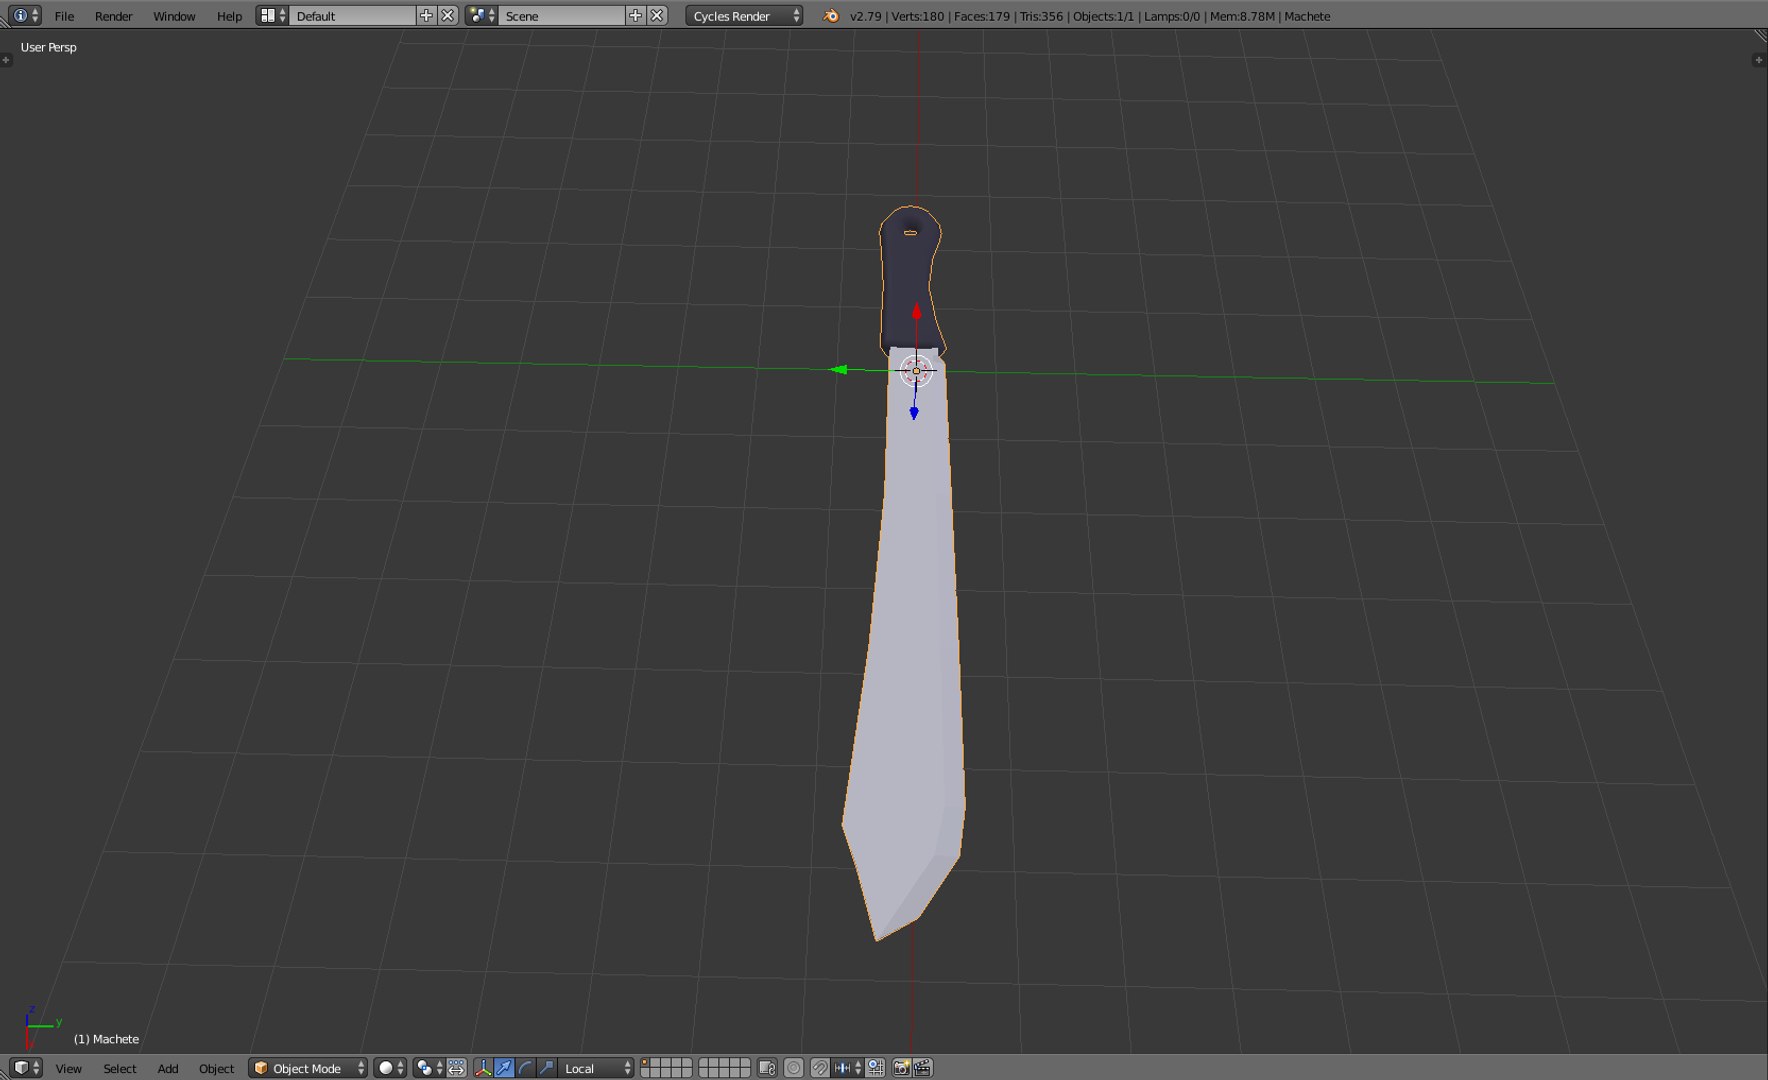
Task: Click the red Z-axis manipulator arrow
Action: coord(916,311)
